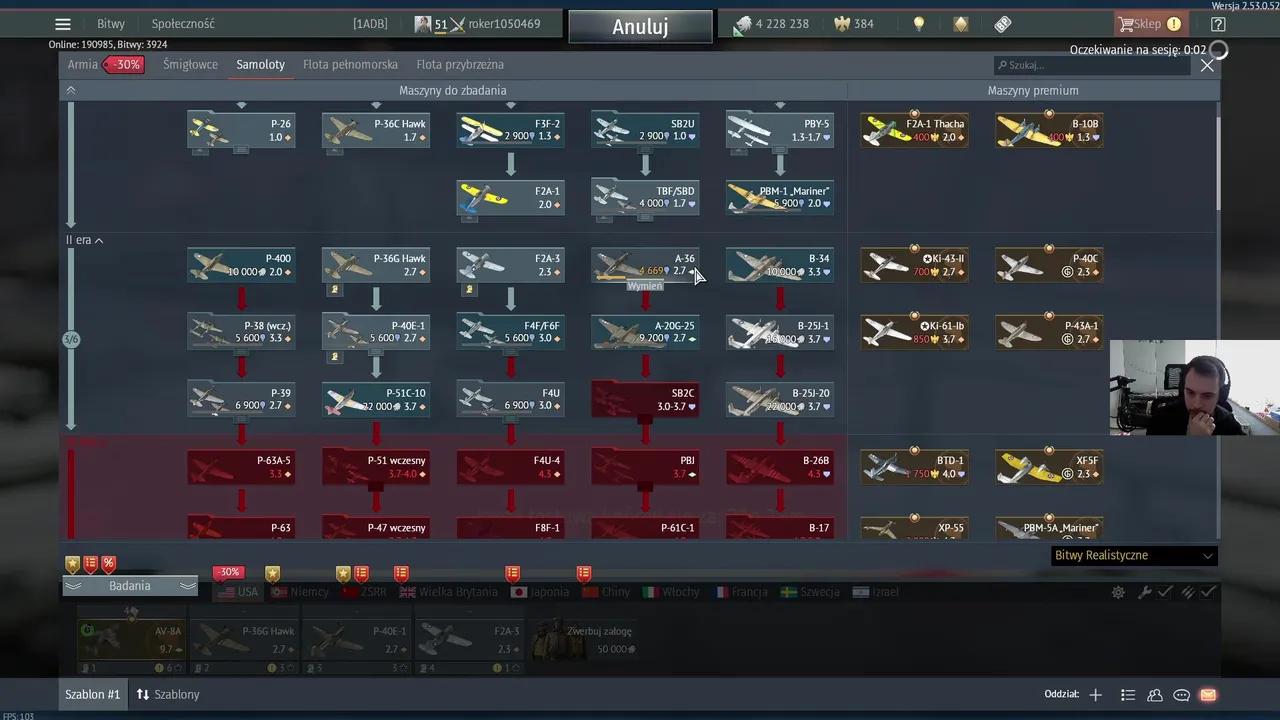Click the Zwerbuj załogę recruit crew slot
Image resolution: width=1280 pixels, height=720 pixels.
584,640
